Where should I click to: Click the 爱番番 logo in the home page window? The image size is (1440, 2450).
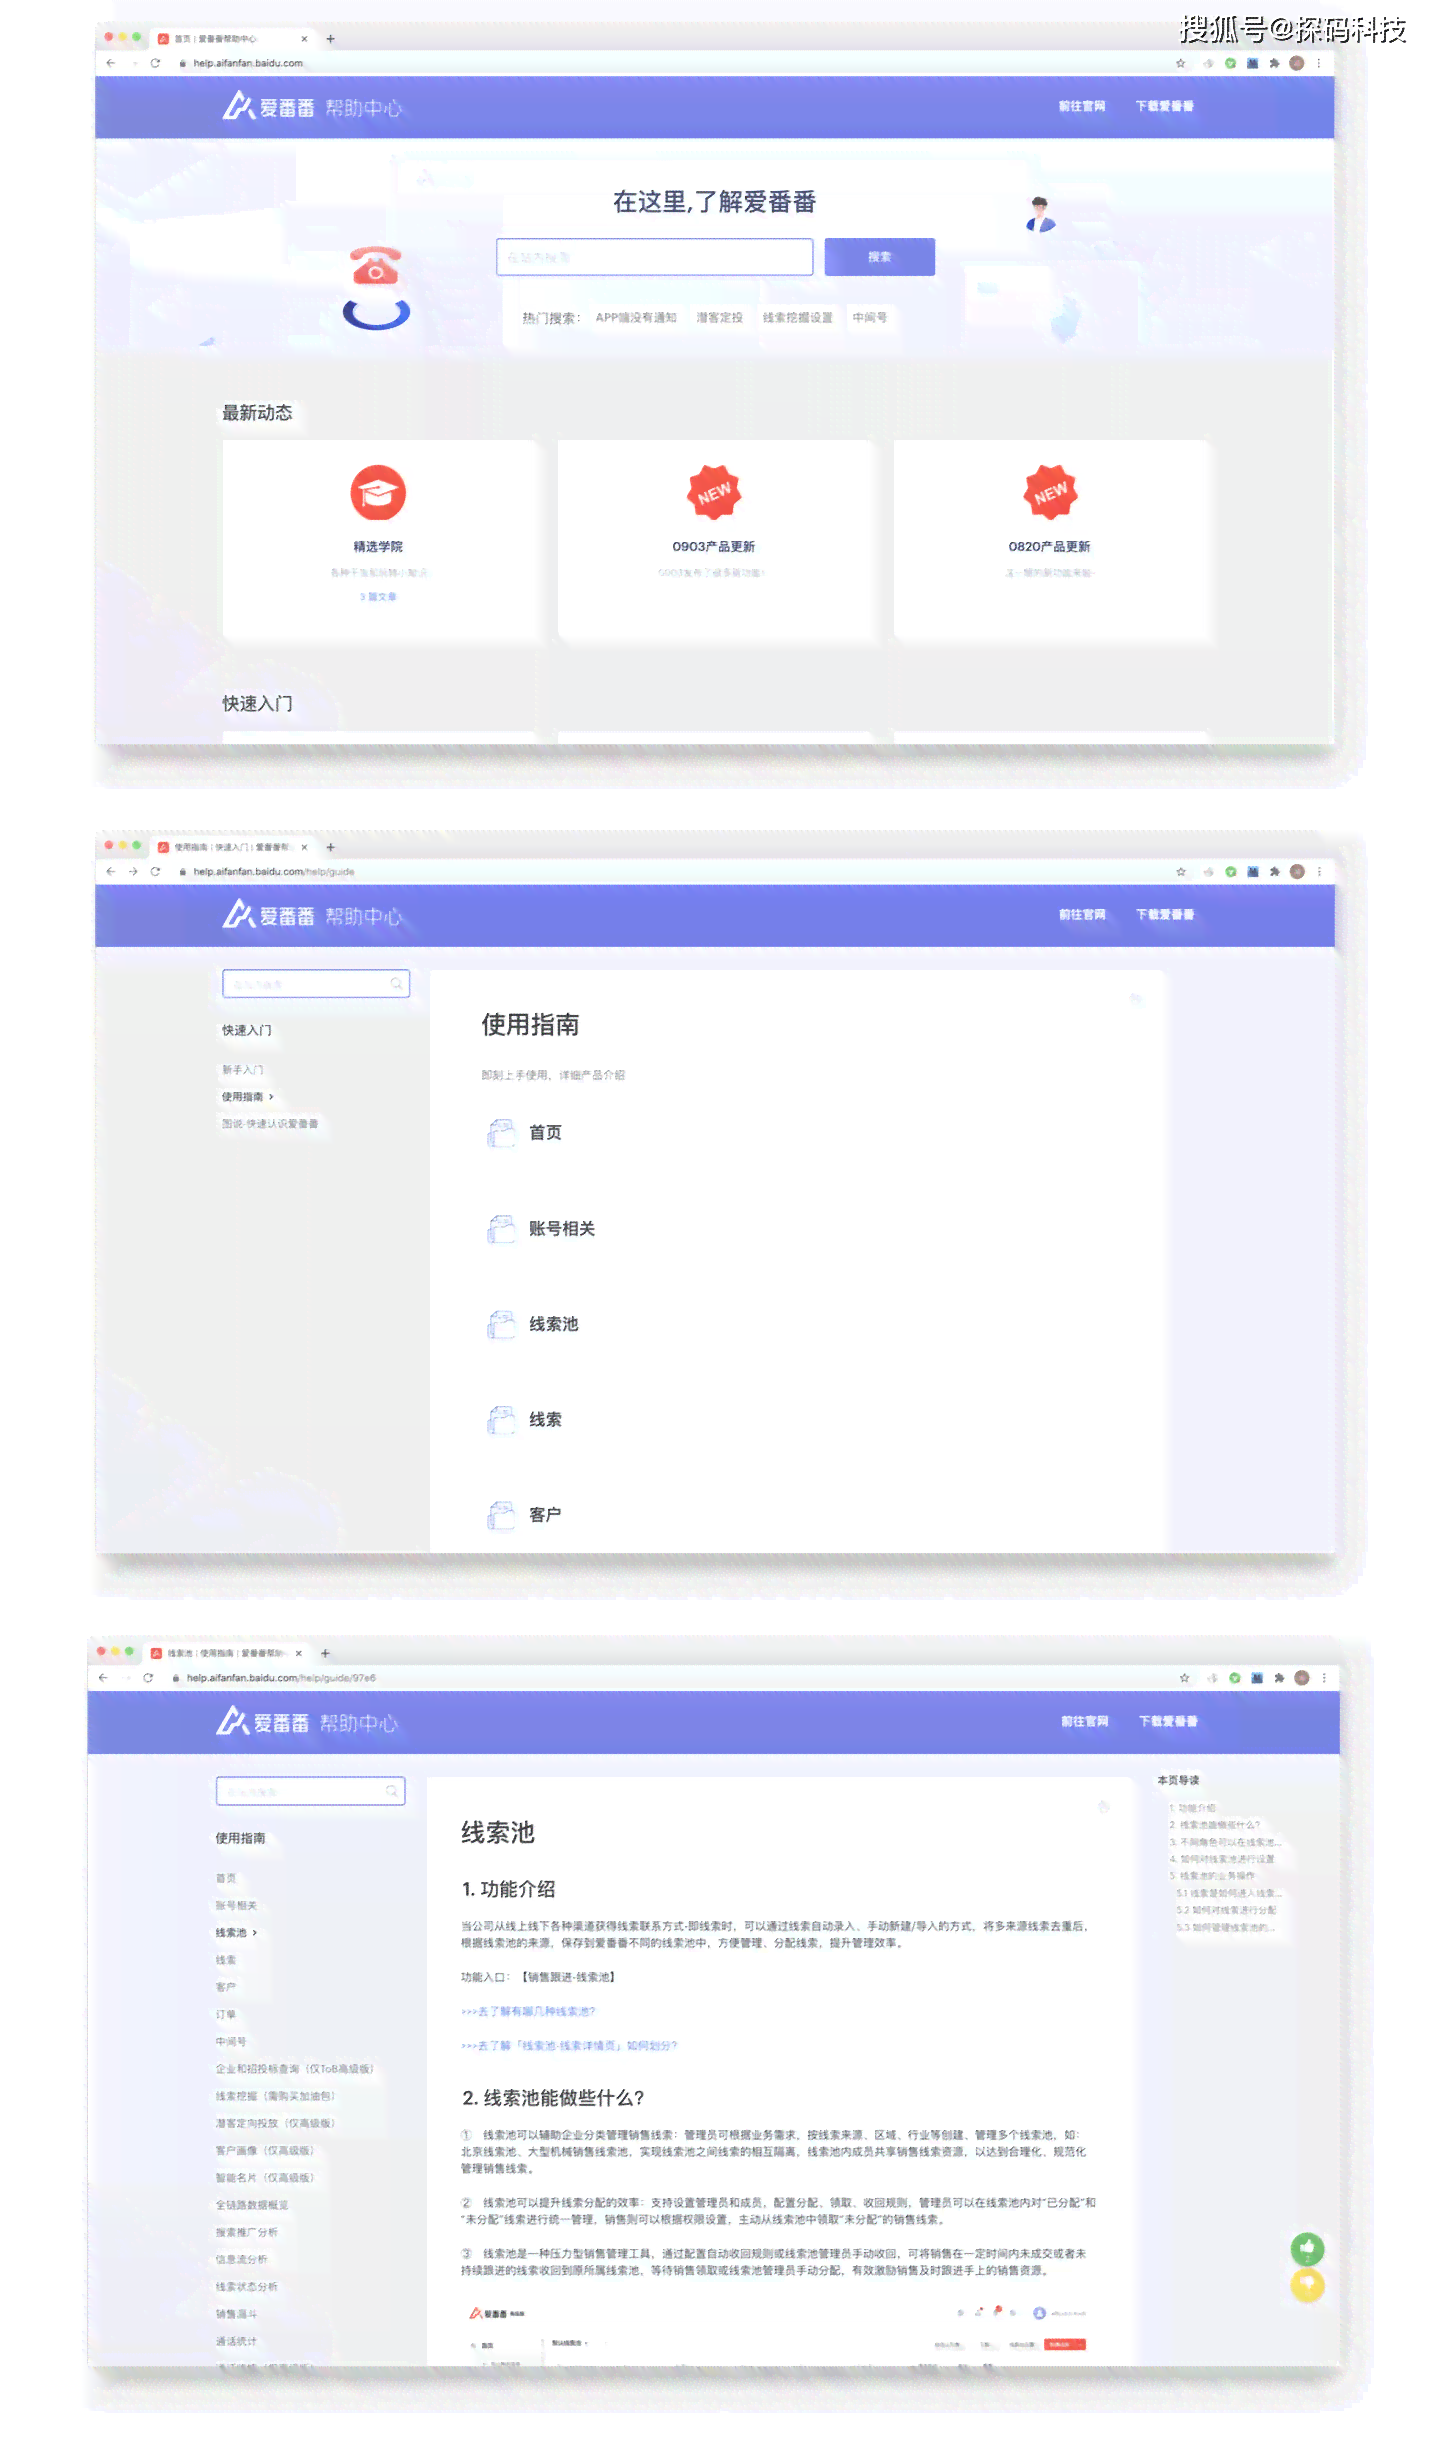(x=268, y=106)
